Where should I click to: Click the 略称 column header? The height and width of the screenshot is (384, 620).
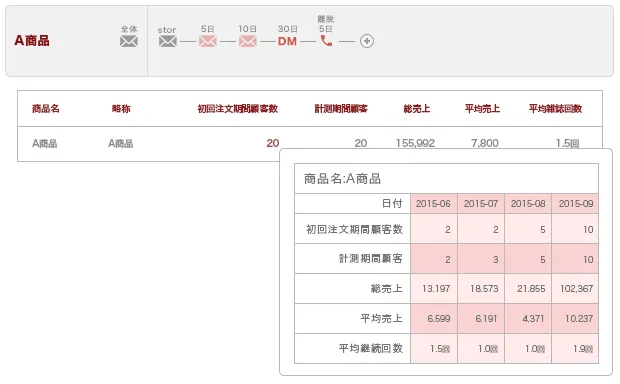121,108
